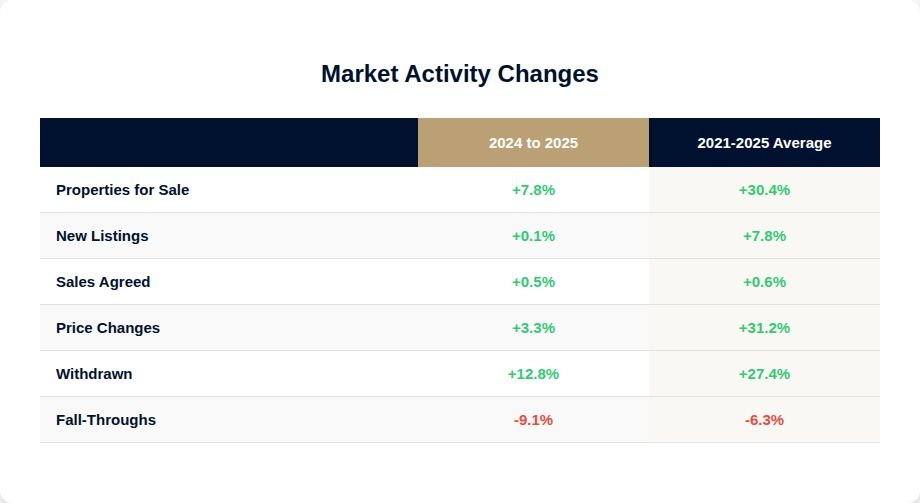Select the +30.4% Properties for Sale value

[x=764, y=190]
